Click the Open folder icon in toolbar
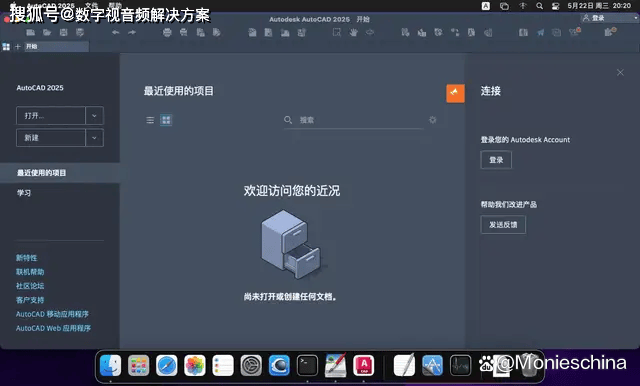 point(47,32)
